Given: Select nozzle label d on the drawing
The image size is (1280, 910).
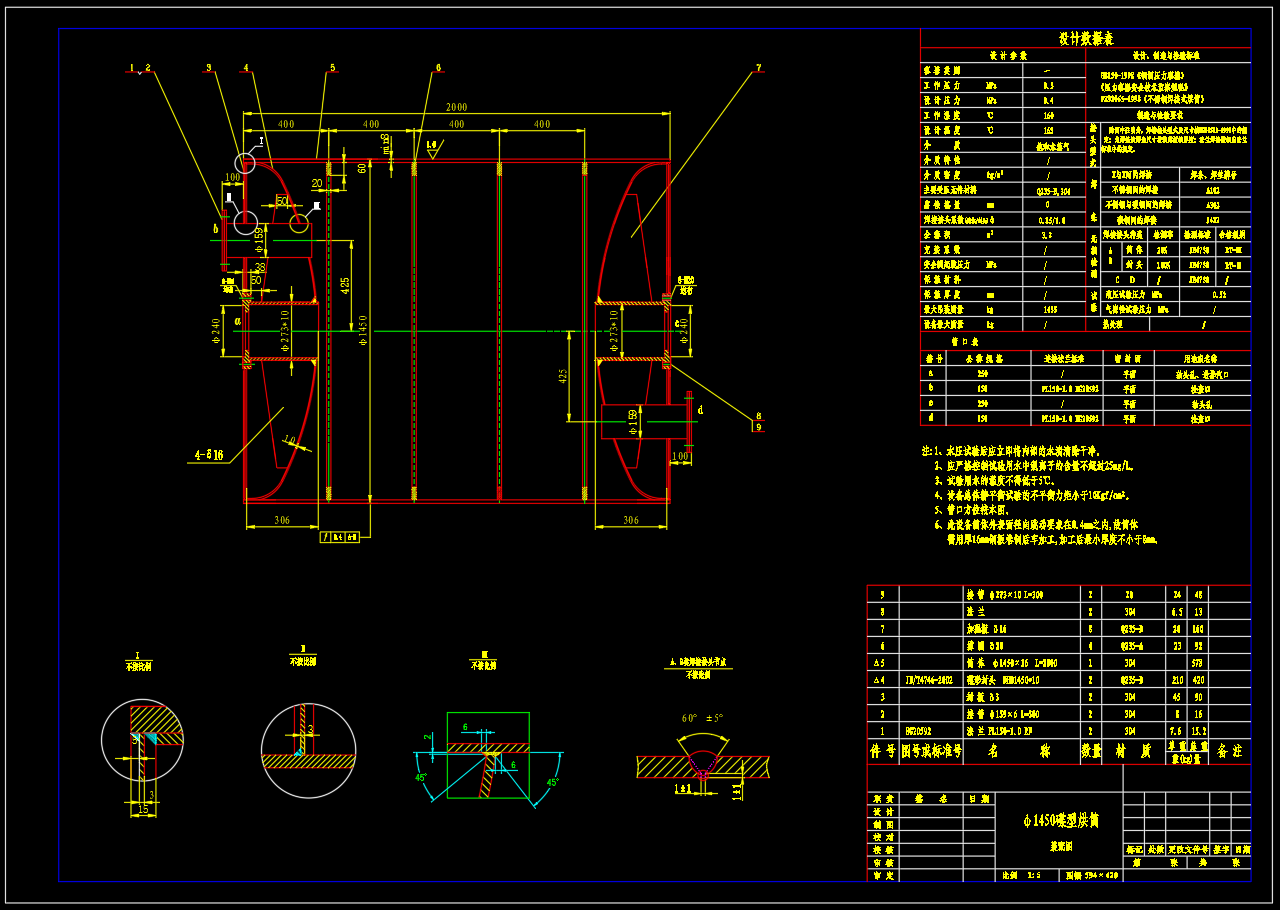Looking at the screenshot, I should click(700, 409).
